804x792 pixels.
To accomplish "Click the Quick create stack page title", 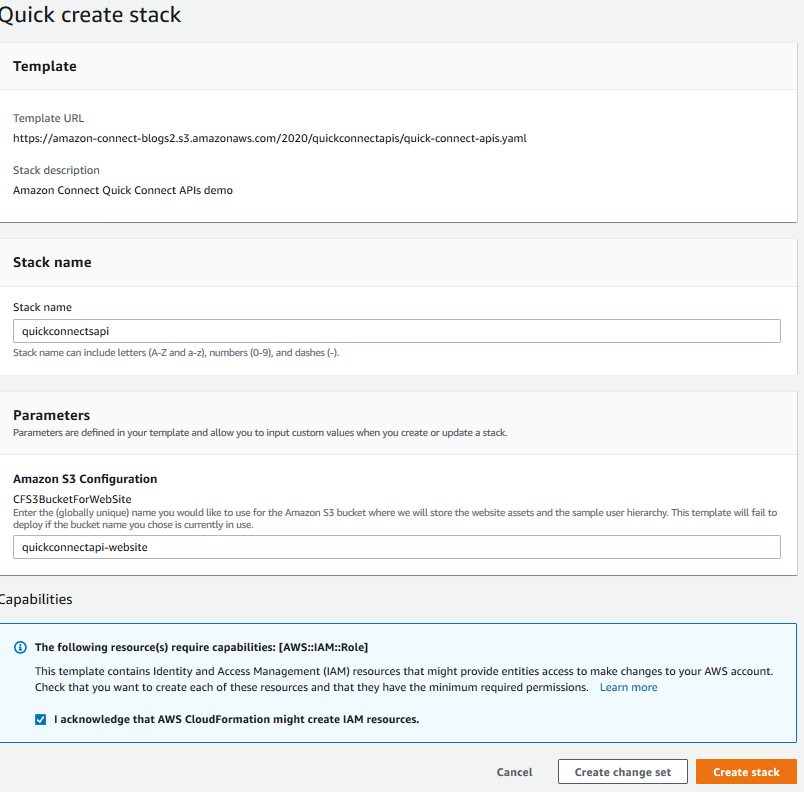I will tap(90, 14).
